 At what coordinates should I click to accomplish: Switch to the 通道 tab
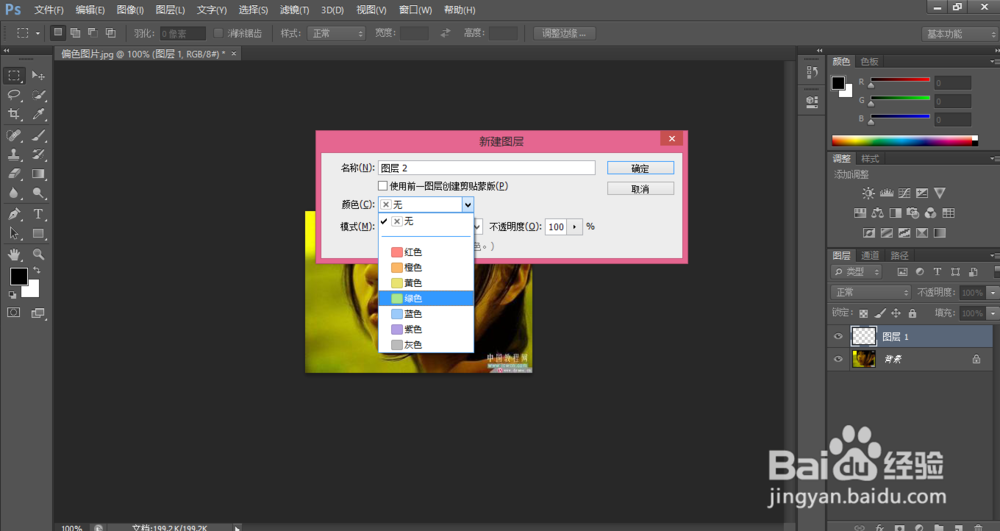click(x=870, y=256)
